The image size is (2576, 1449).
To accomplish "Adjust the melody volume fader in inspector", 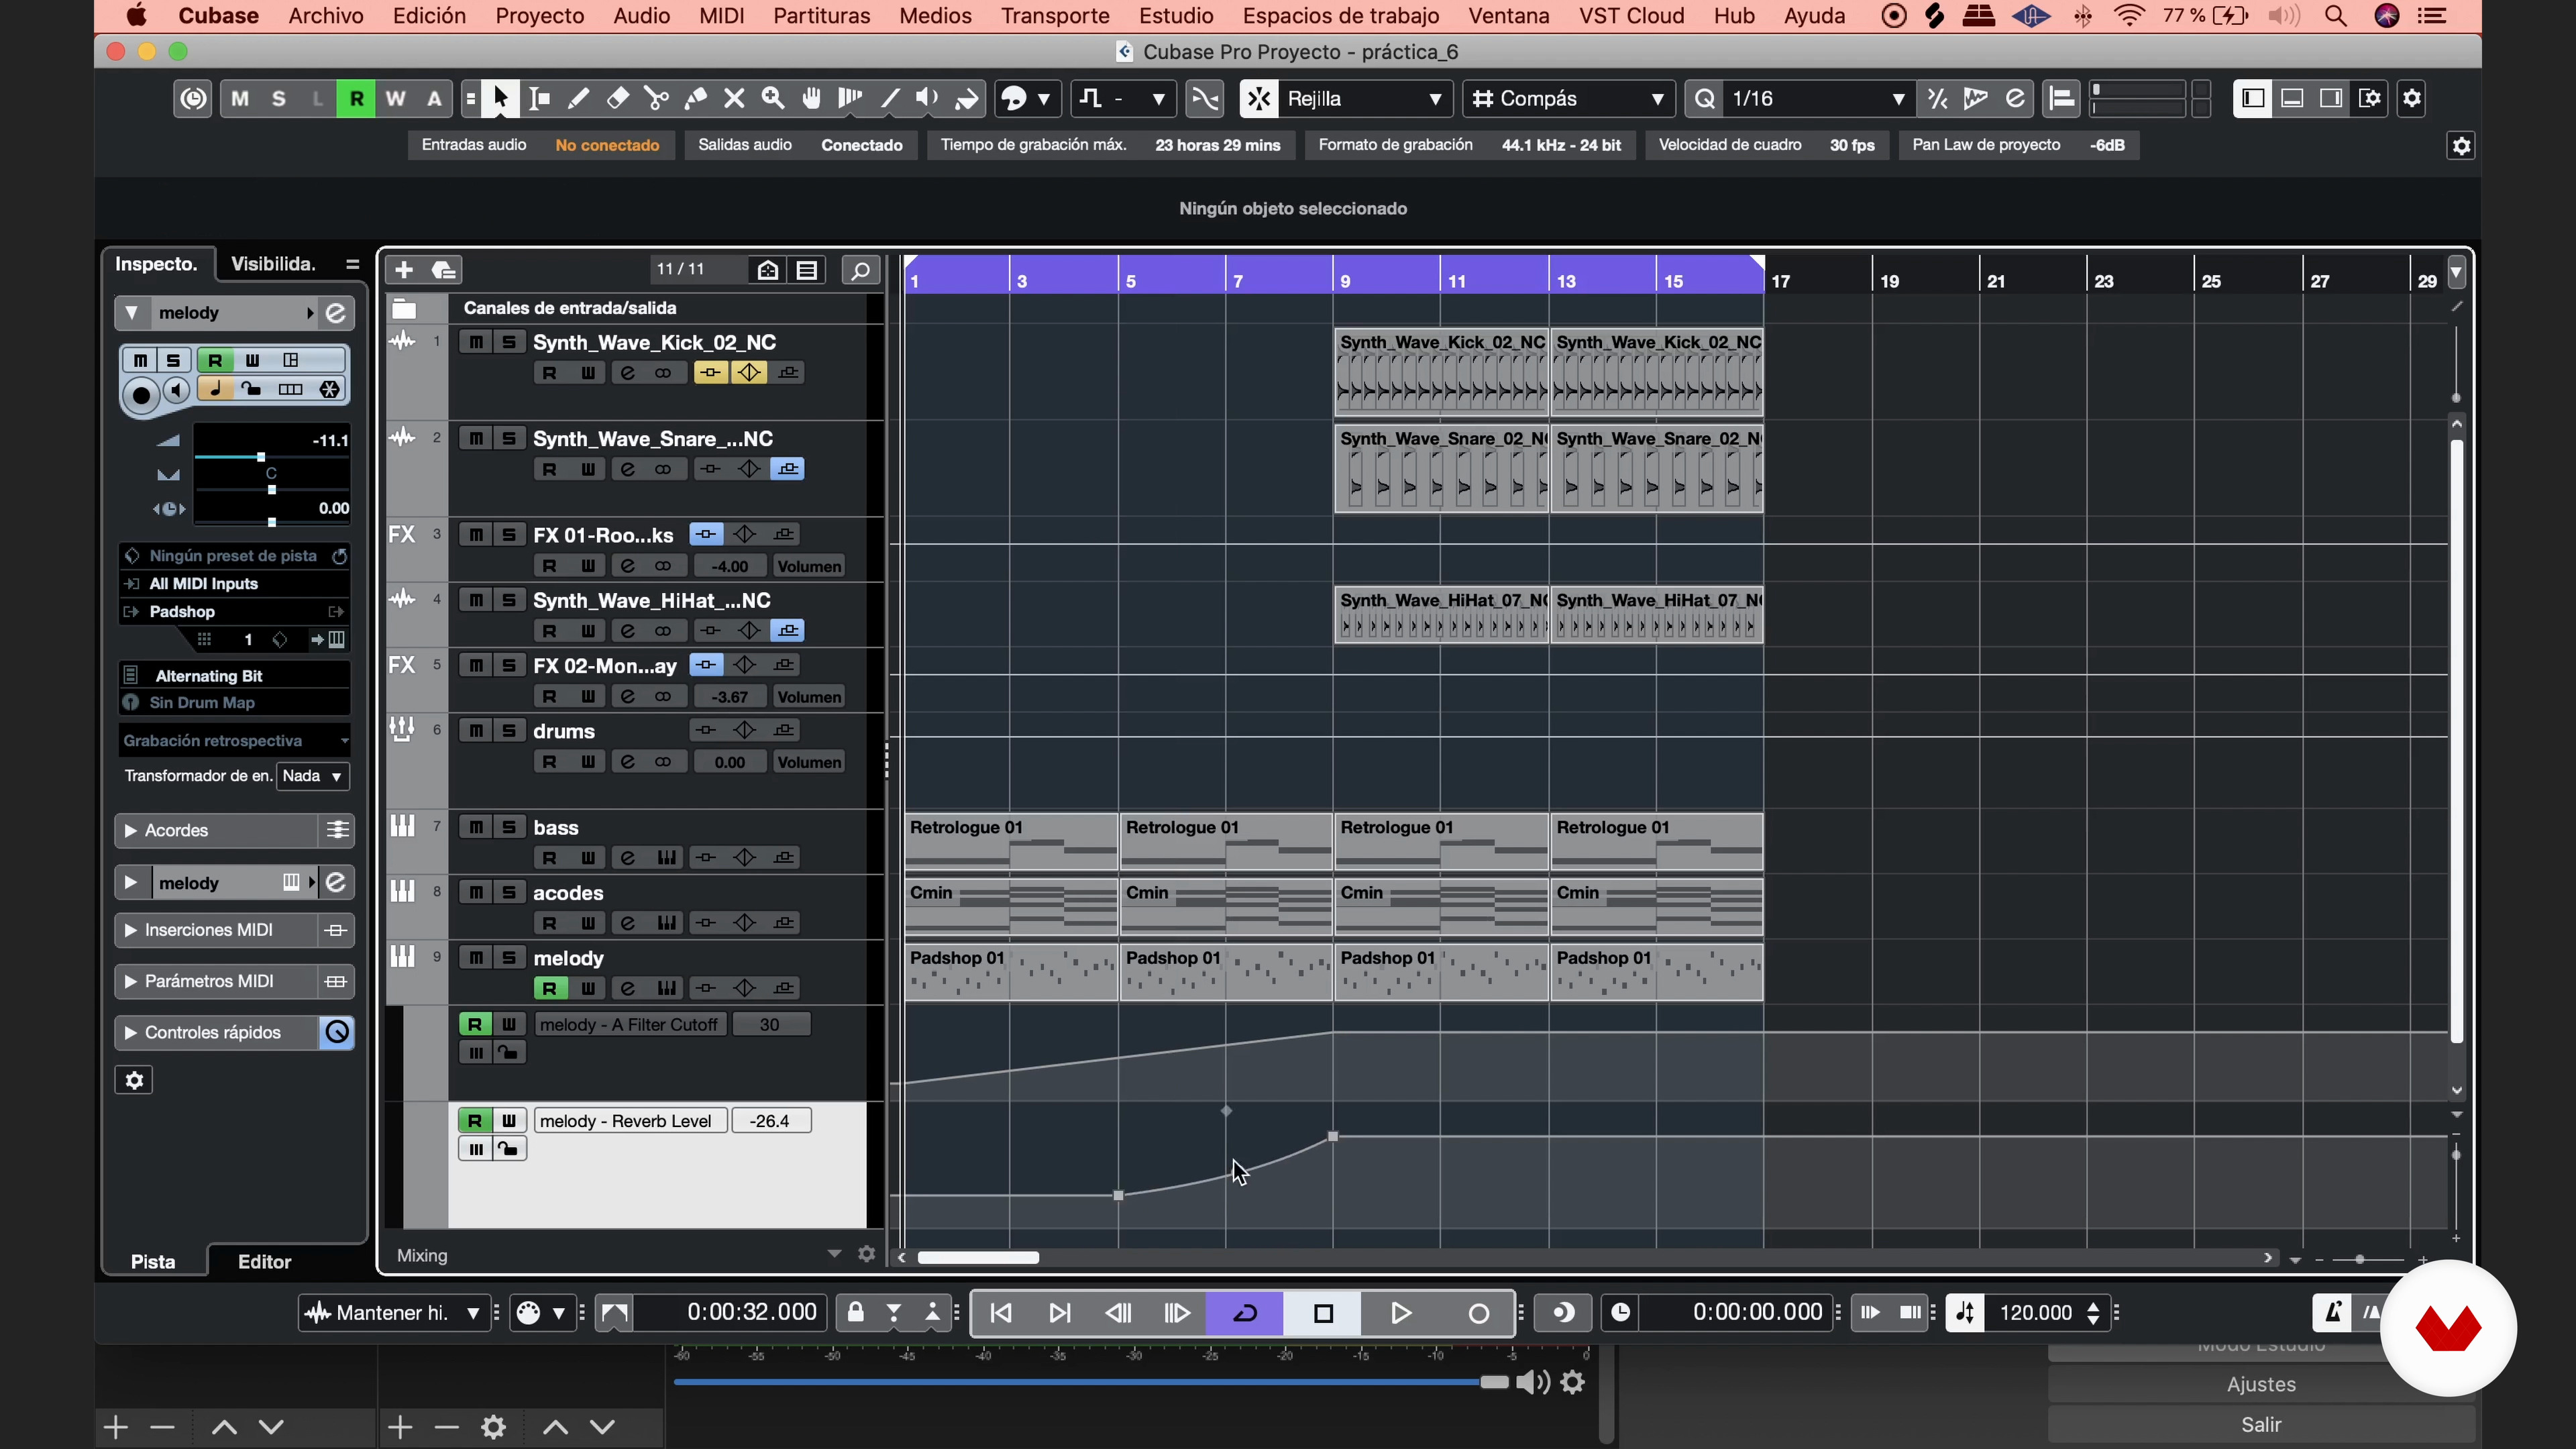I will [261, 457].
